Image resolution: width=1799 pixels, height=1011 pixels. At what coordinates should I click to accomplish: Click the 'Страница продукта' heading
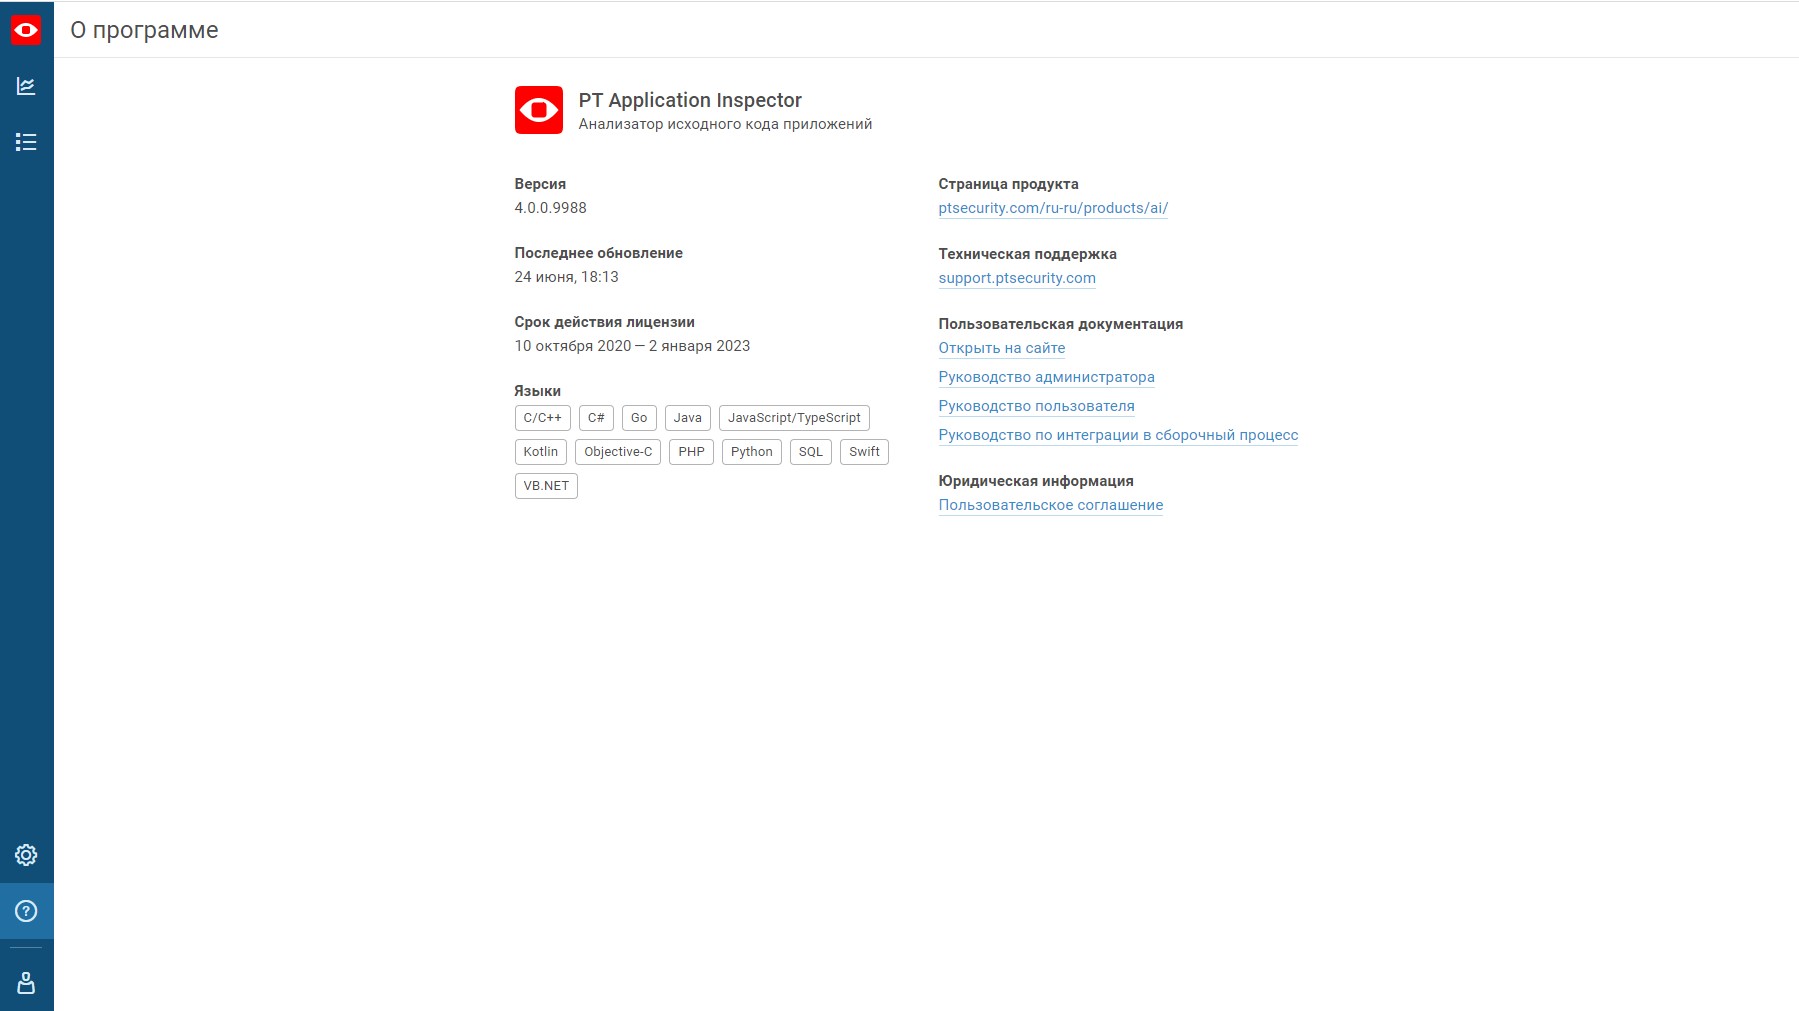pos(1008,184)
